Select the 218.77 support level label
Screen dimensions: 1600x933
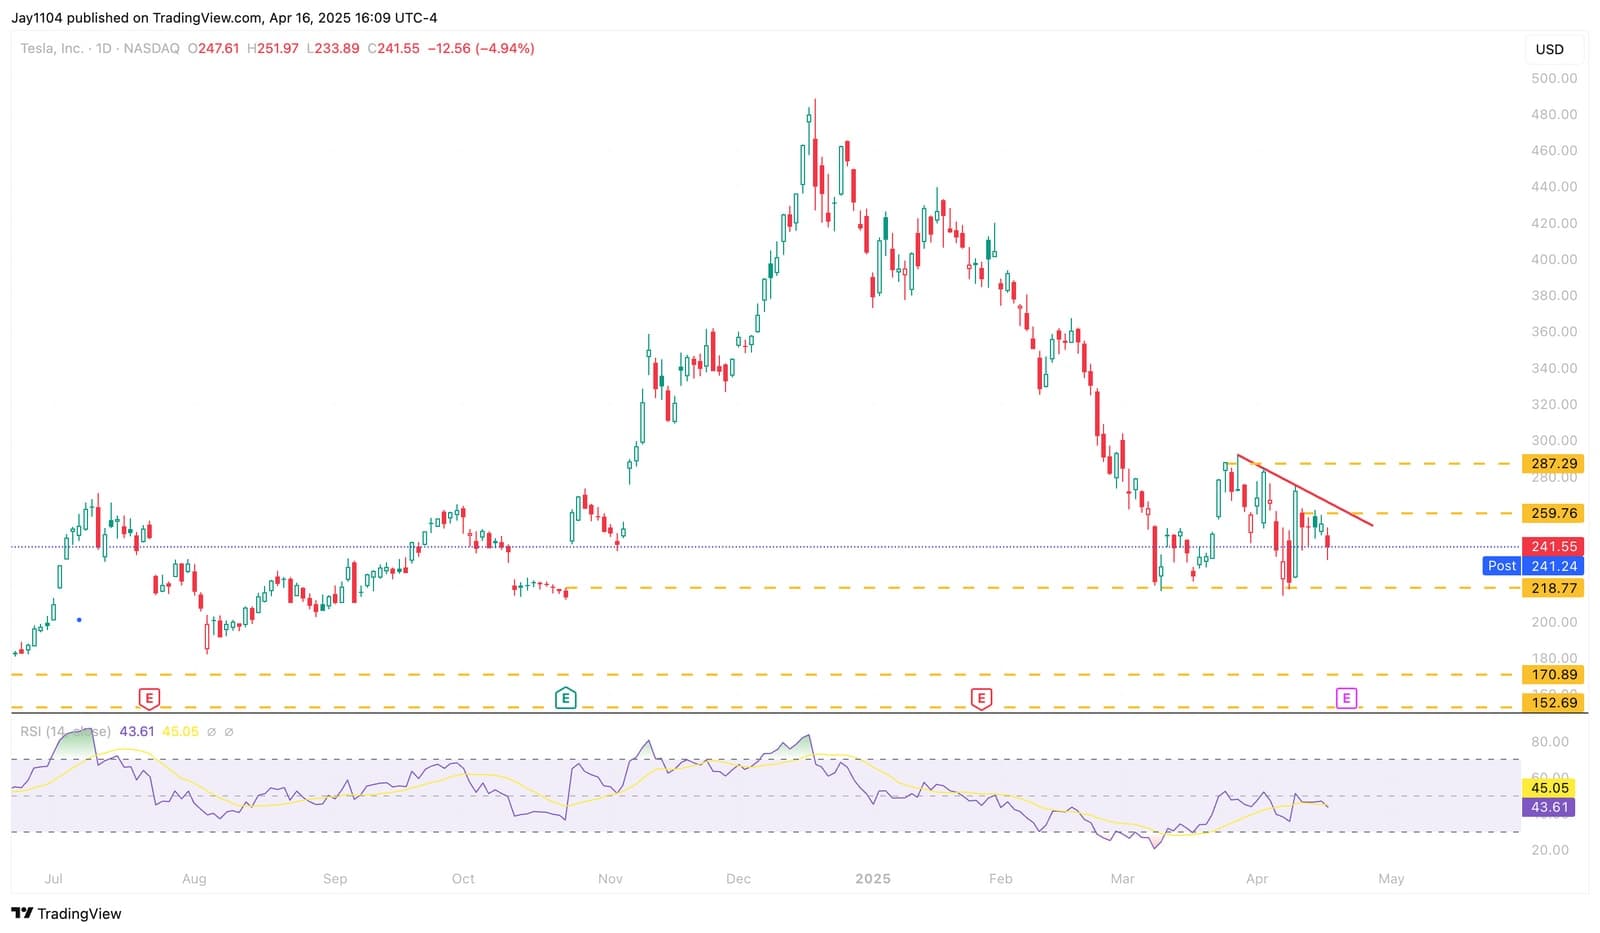pos(1553,588)
